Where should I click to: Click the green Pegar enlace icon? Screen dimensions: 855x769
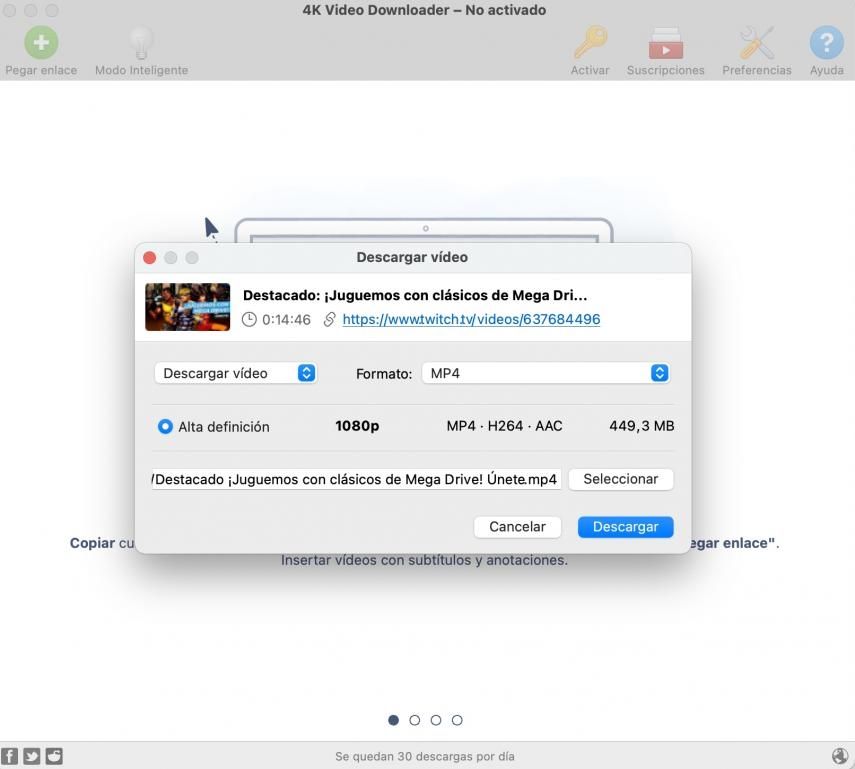pos(41,43)
